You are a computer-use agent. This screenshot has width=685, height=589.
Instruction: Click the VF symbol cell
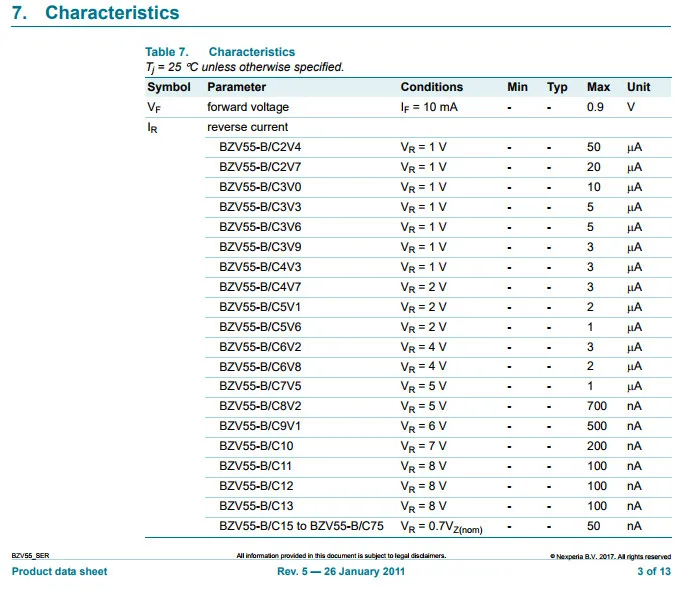click(x=154, y=107)
